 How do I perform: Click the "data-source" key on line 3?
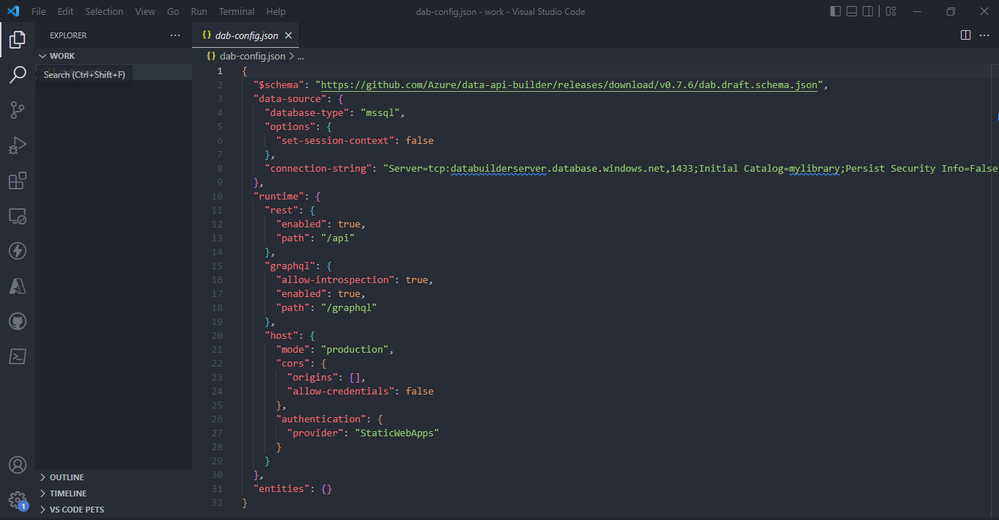coord(291,99)
